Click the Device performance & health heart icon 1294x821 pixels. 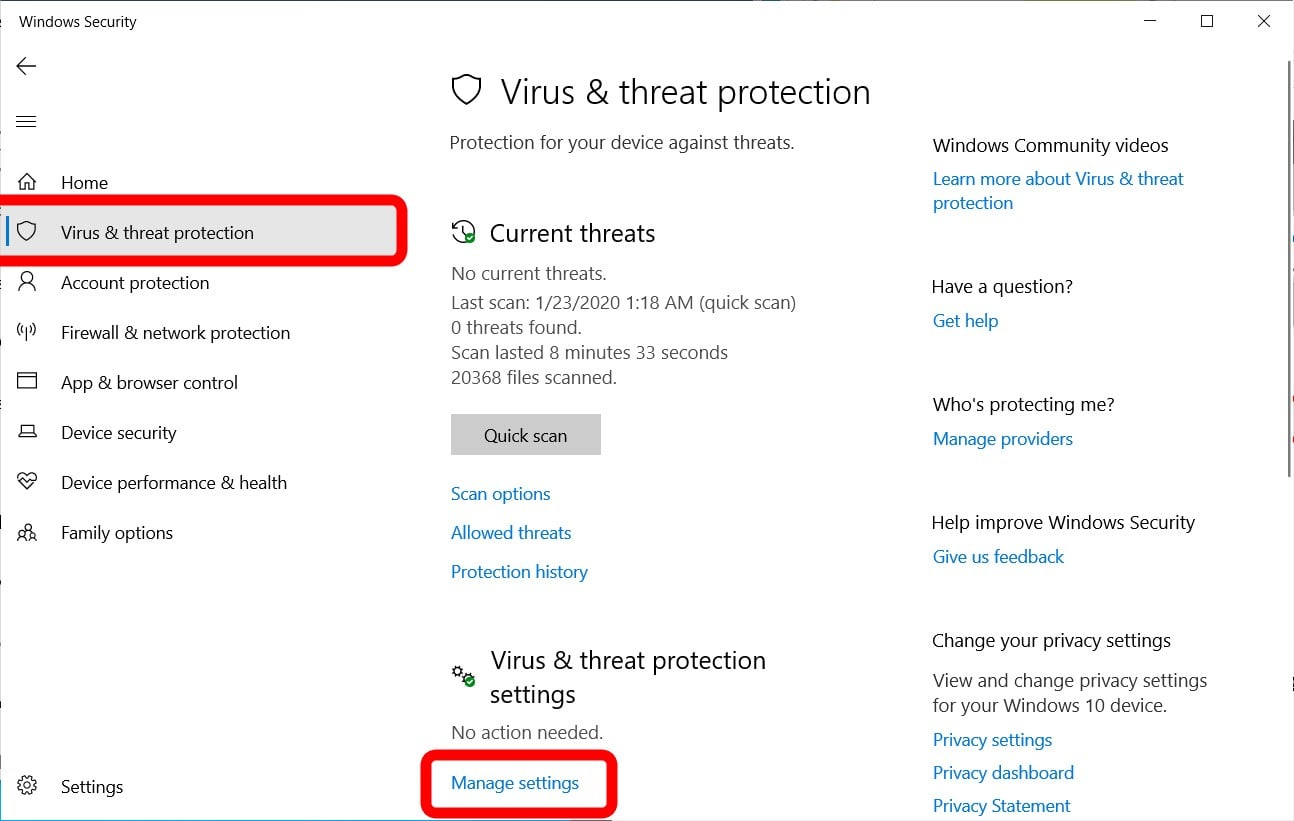click(28, 482)
